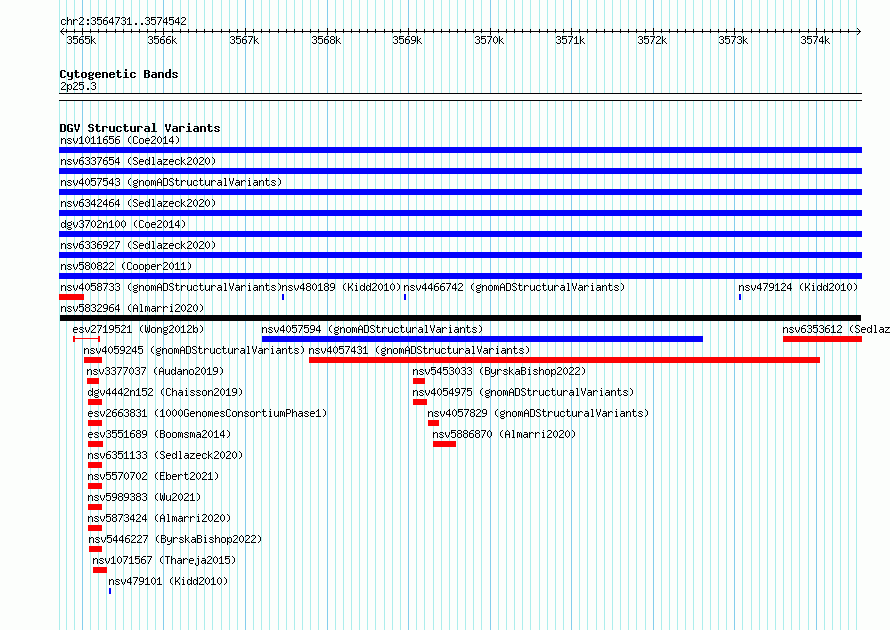Open nsv4059245 (gnomADStructuralVariants) label
Viewport: 890px width, 630px height.
tap(194, 350)
